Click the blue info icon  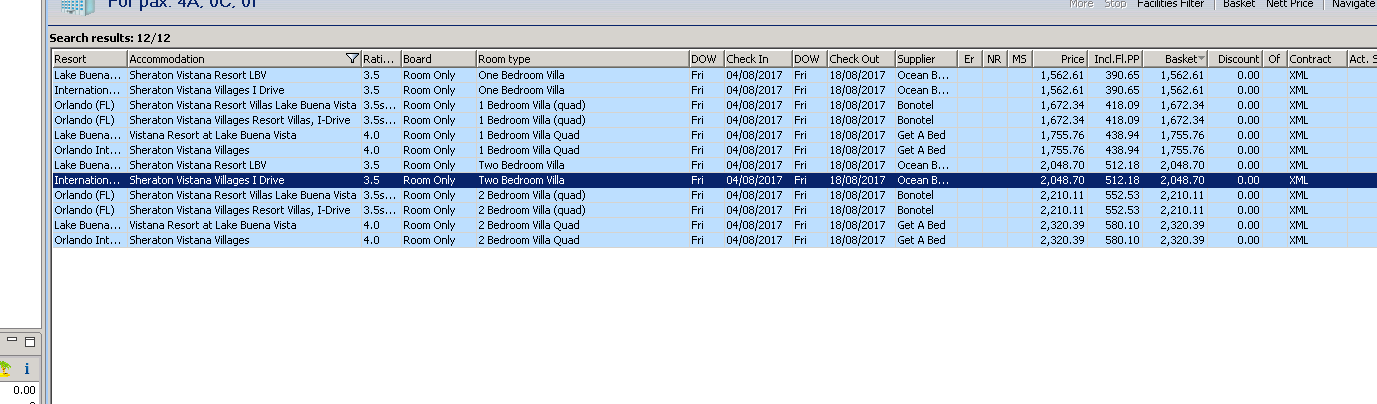coord(27,369)
